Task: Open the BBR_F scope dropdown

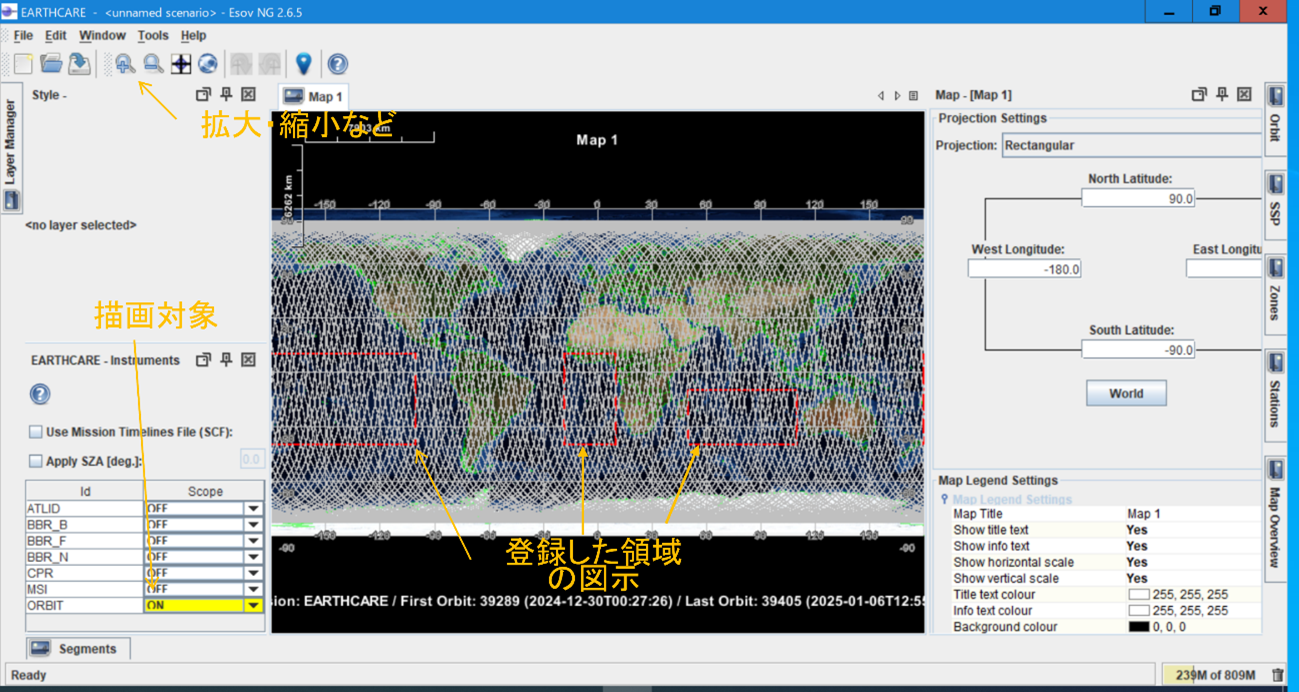Action: (x=254, y=540)
